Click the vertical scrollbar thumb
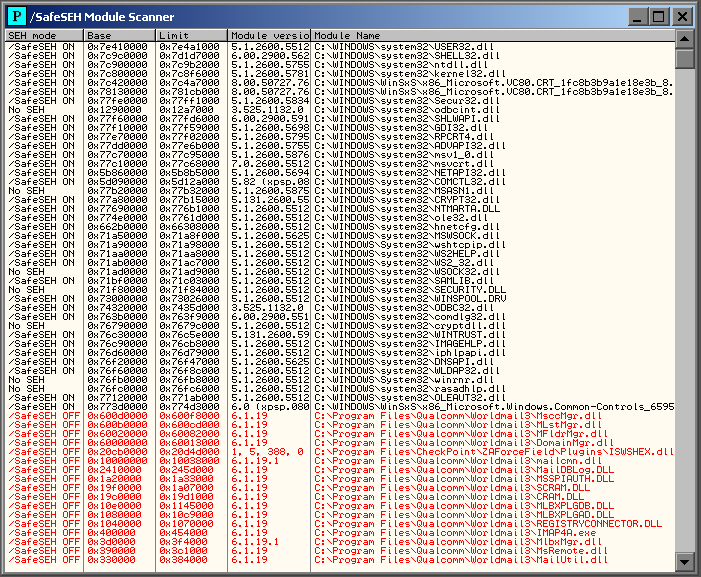Screen dimensions: 701x577 click(684, 59)
